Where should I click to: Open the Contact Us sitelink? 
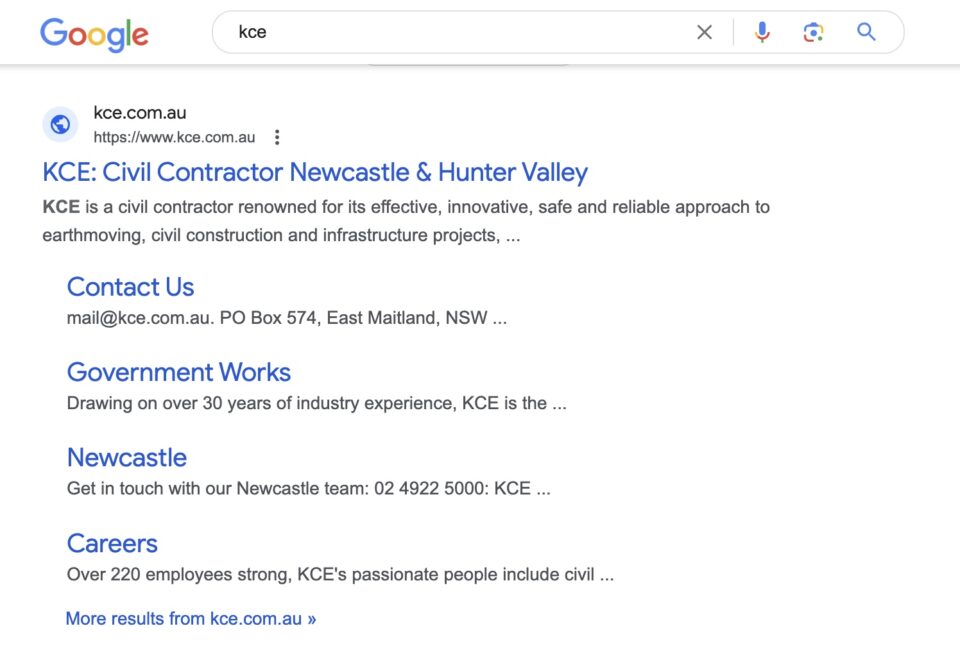point(130,287)
